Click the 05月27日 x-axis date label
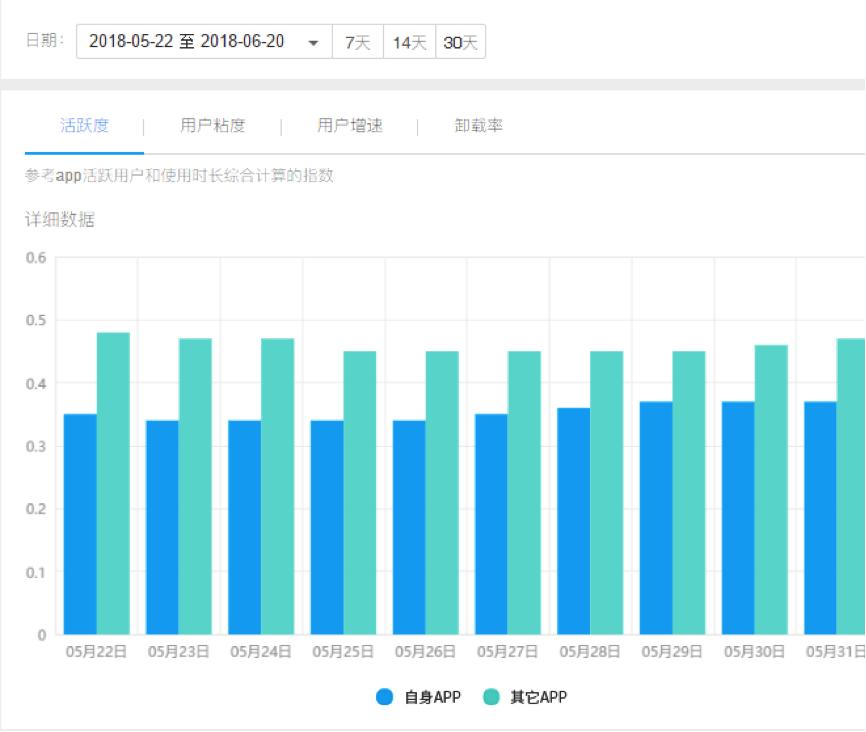The width and height of the screenshot is (866, 732). pyautogui.click(x=508, y=652)
